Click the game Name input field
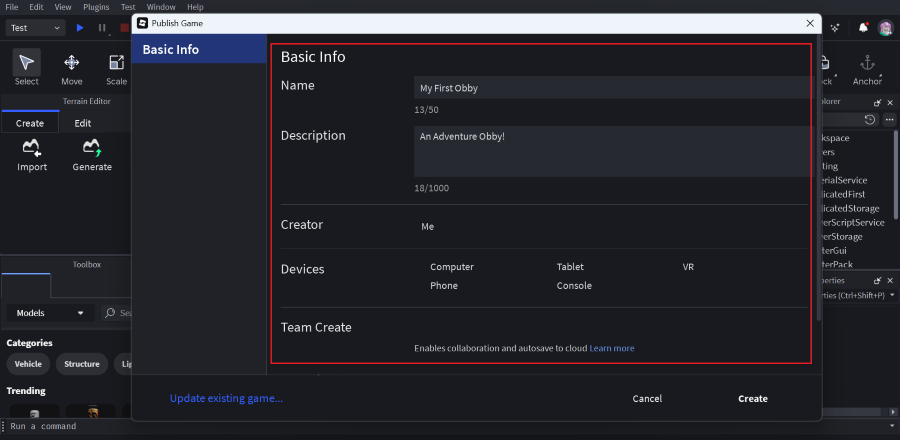 [x=610, y=88]
